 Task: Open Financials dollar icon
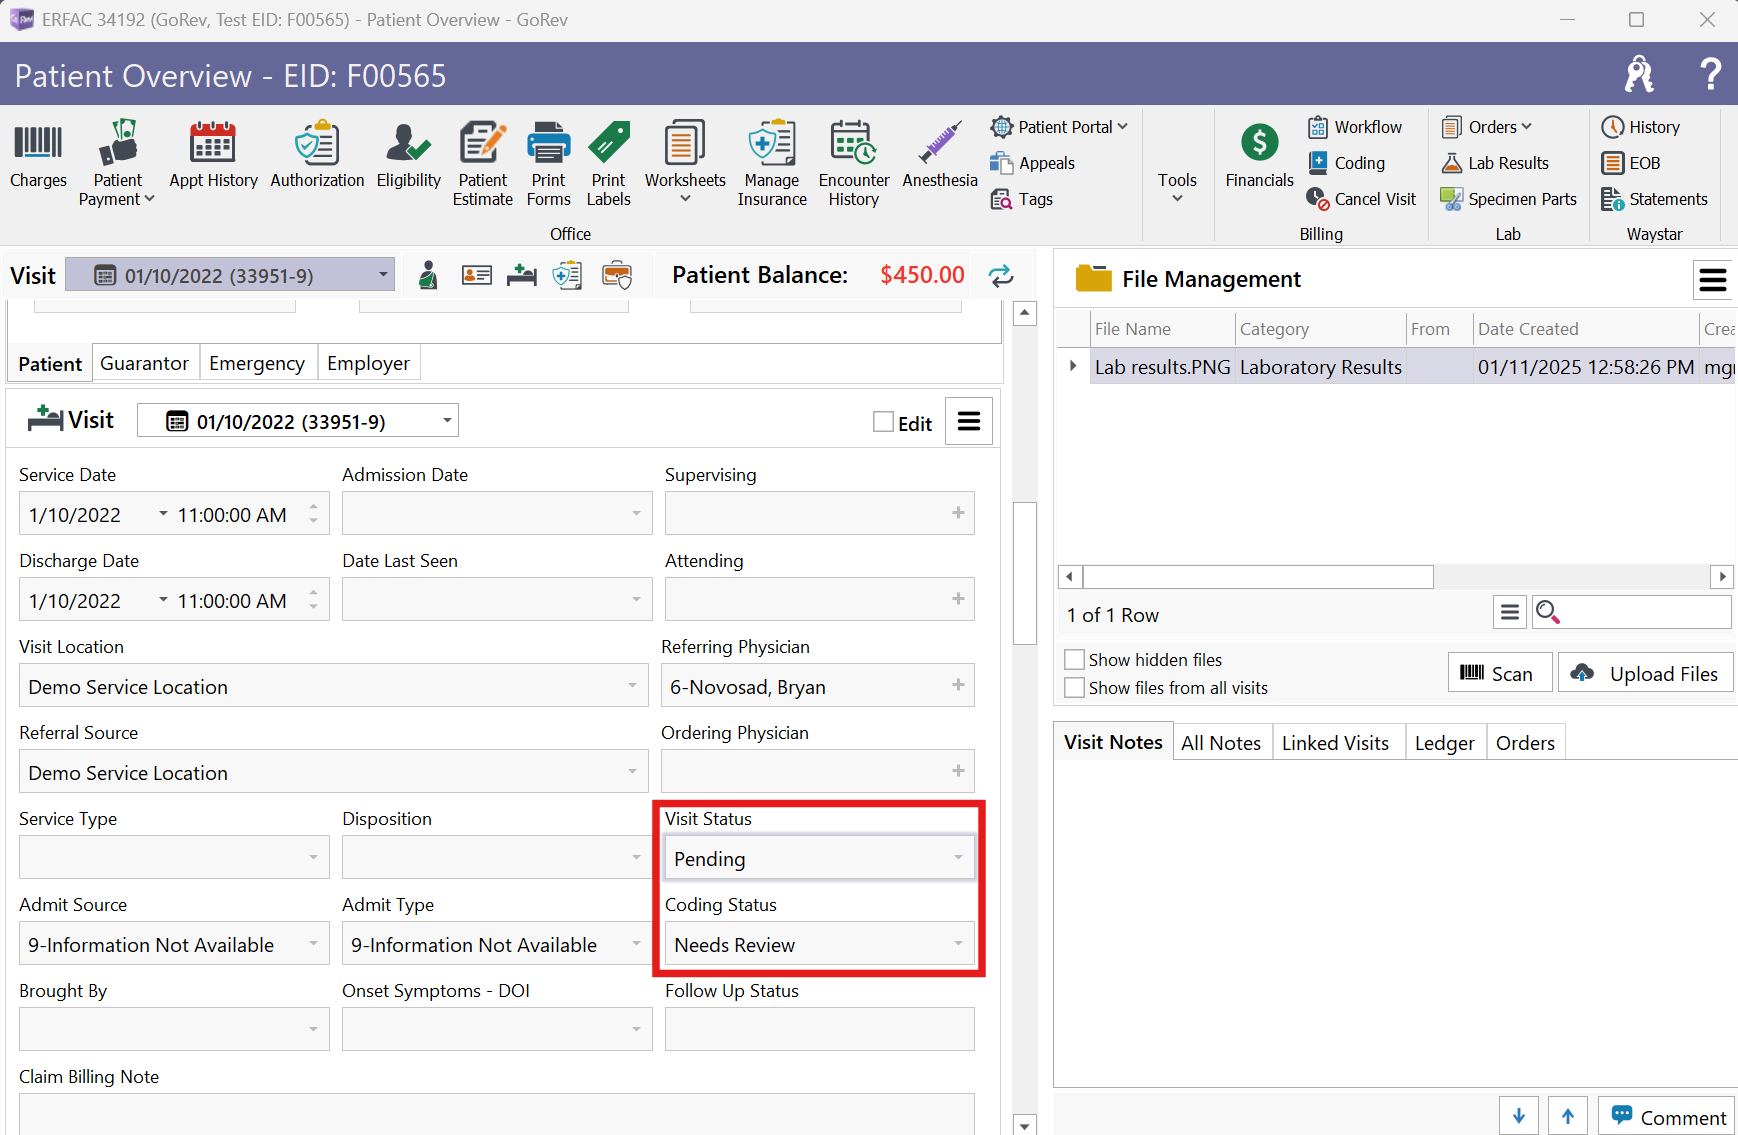point(1259,155)
